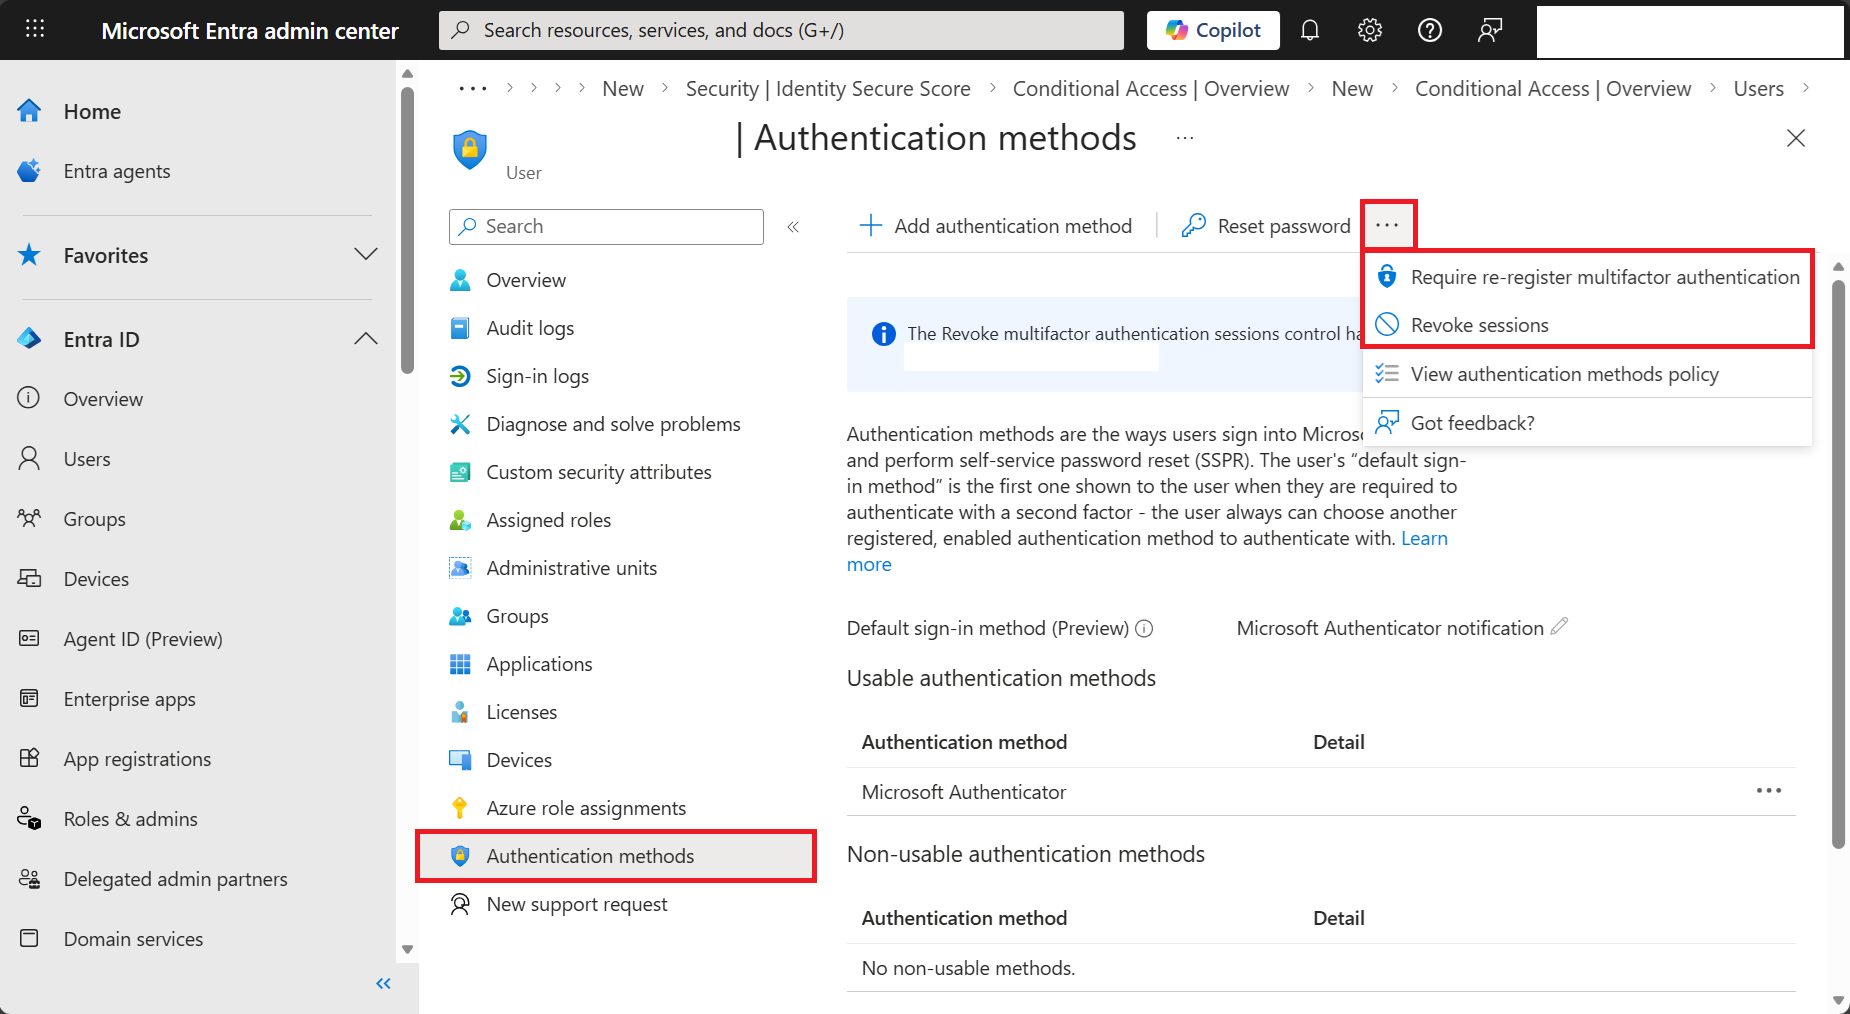Collapse the Entra ID section chevron
This screenshot has height=1014, width=1850.
coord(366,338)
